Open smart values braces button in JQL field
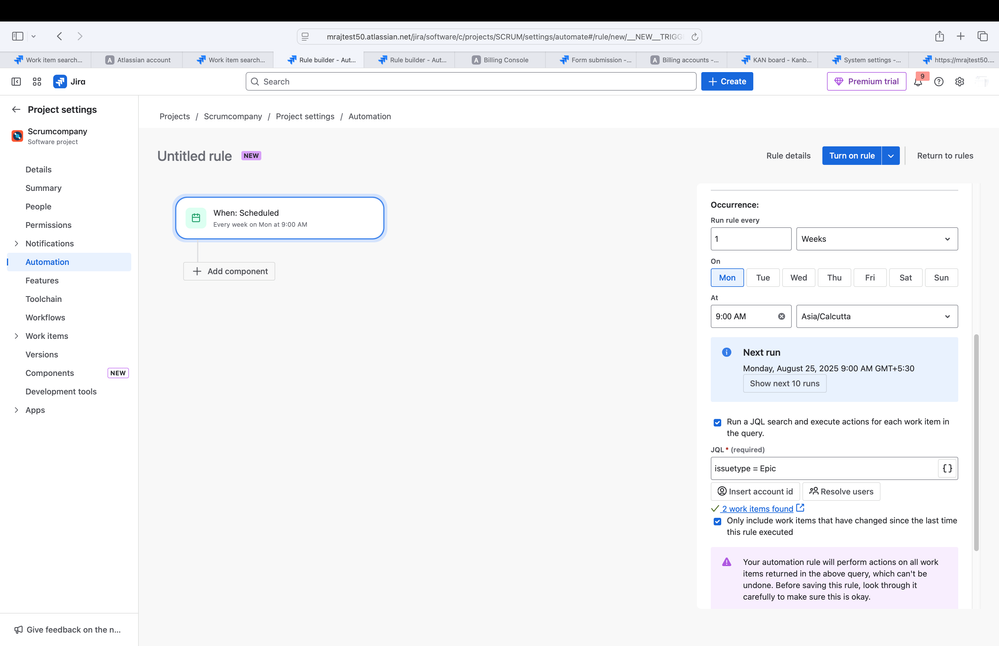 click(947, 468)
